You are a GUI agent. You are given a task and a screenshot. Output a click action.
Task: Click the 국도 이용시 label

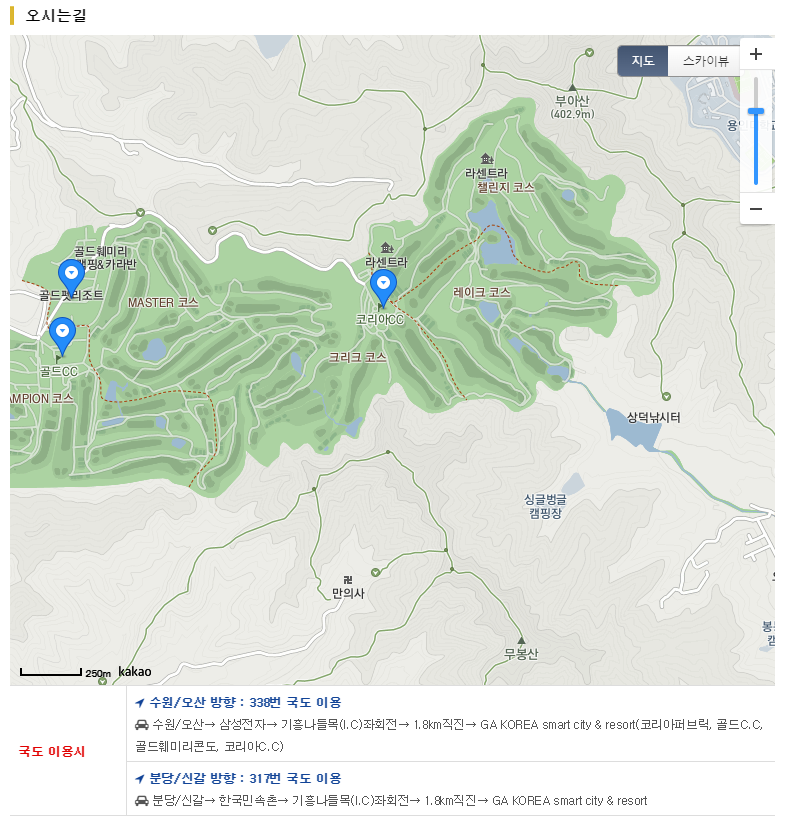coord(52,751)
